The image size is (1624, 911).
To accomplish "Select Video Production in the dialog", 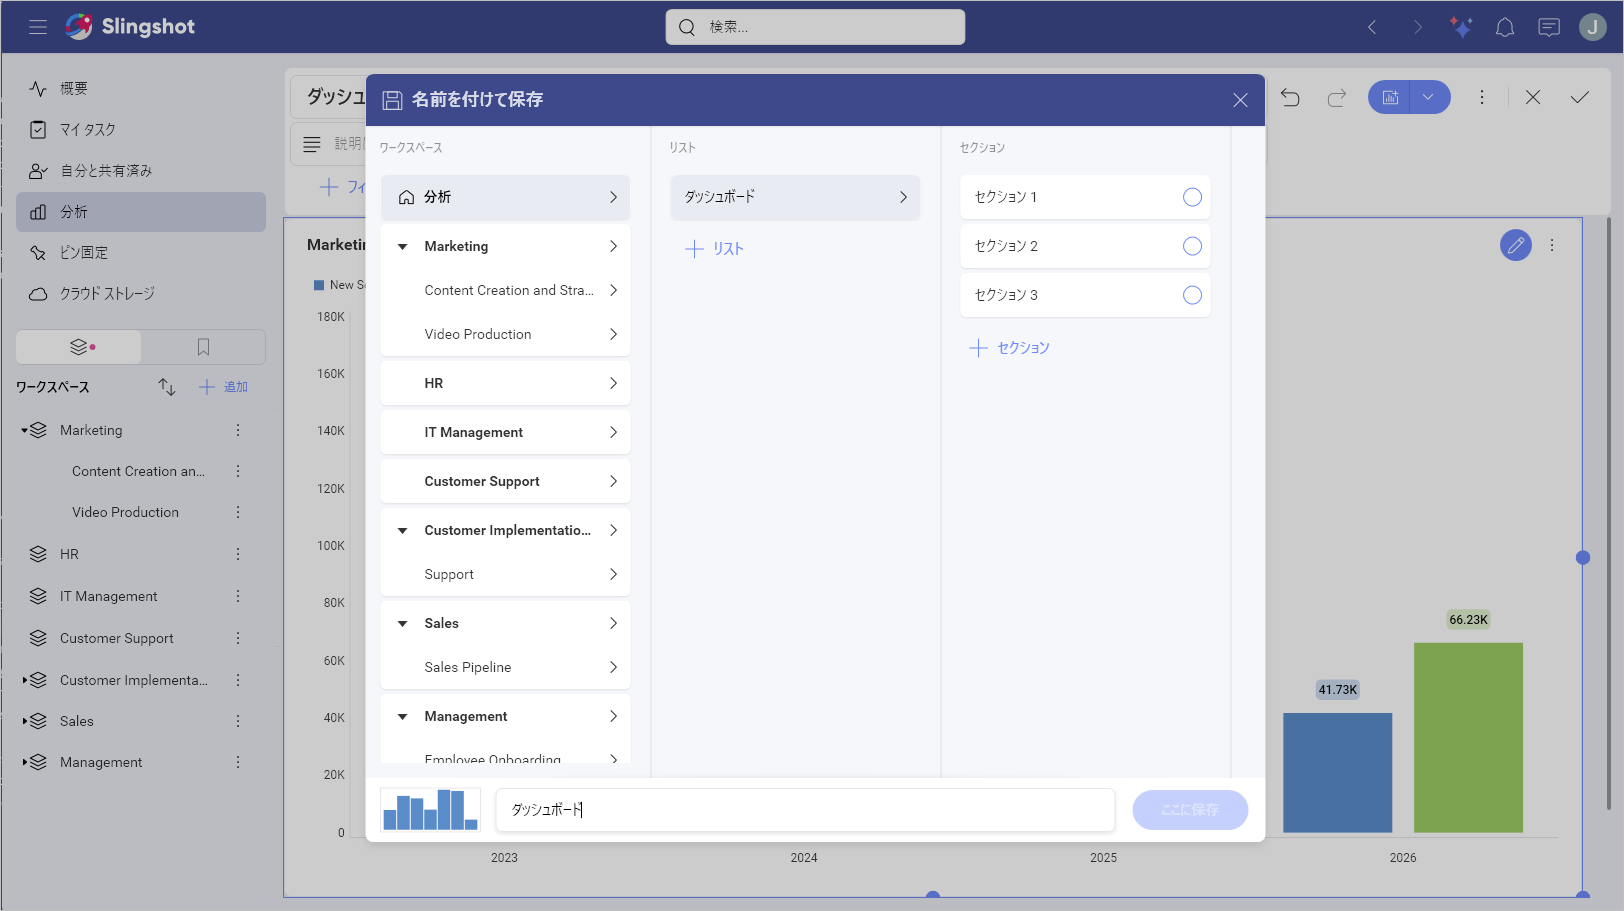I will (505, 334).
